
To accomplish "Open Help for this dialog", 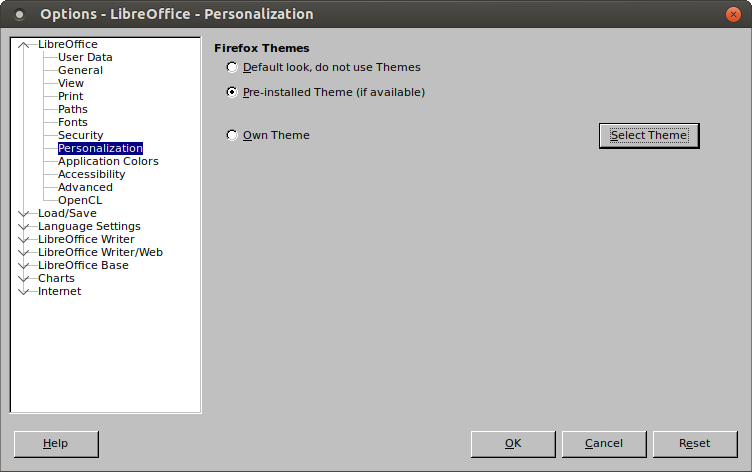I will (x=56, y=444).
